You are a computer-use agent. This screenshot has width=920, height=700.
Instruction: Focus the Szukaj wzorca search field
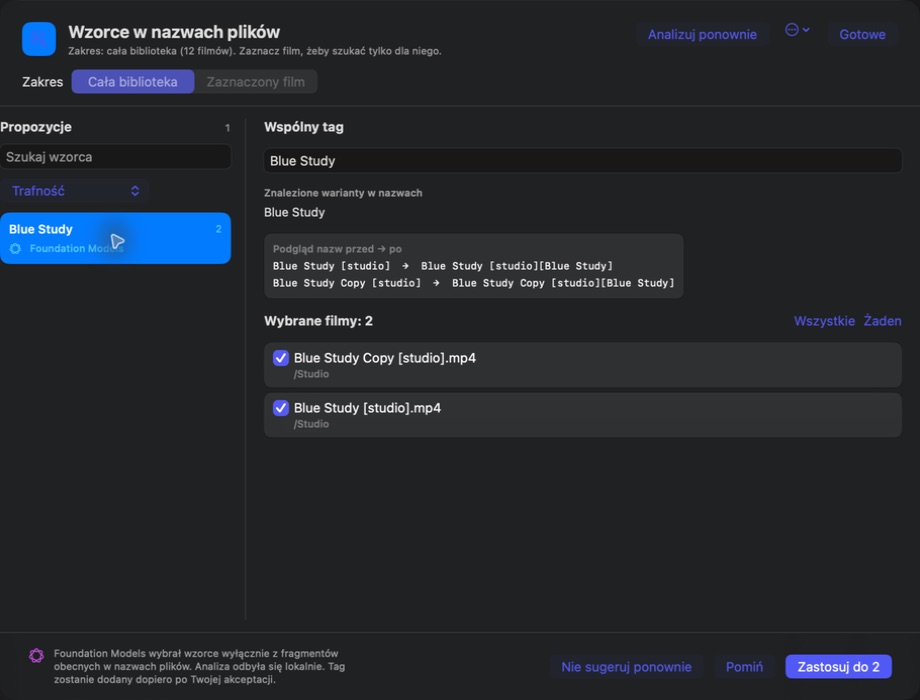[x=116, y=157]
